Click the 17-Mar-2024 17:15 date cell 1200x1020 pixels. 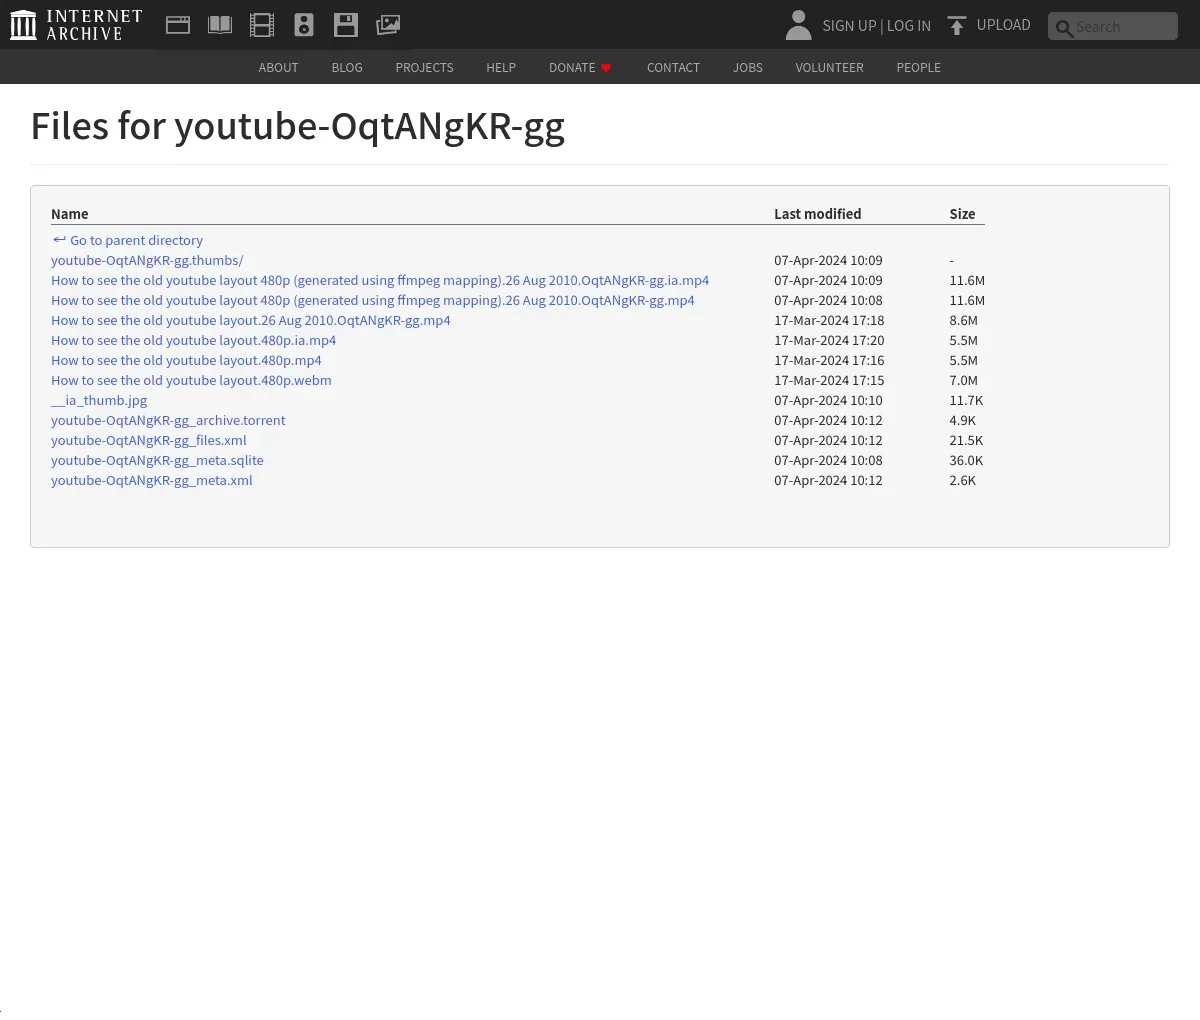pos(829,380)
